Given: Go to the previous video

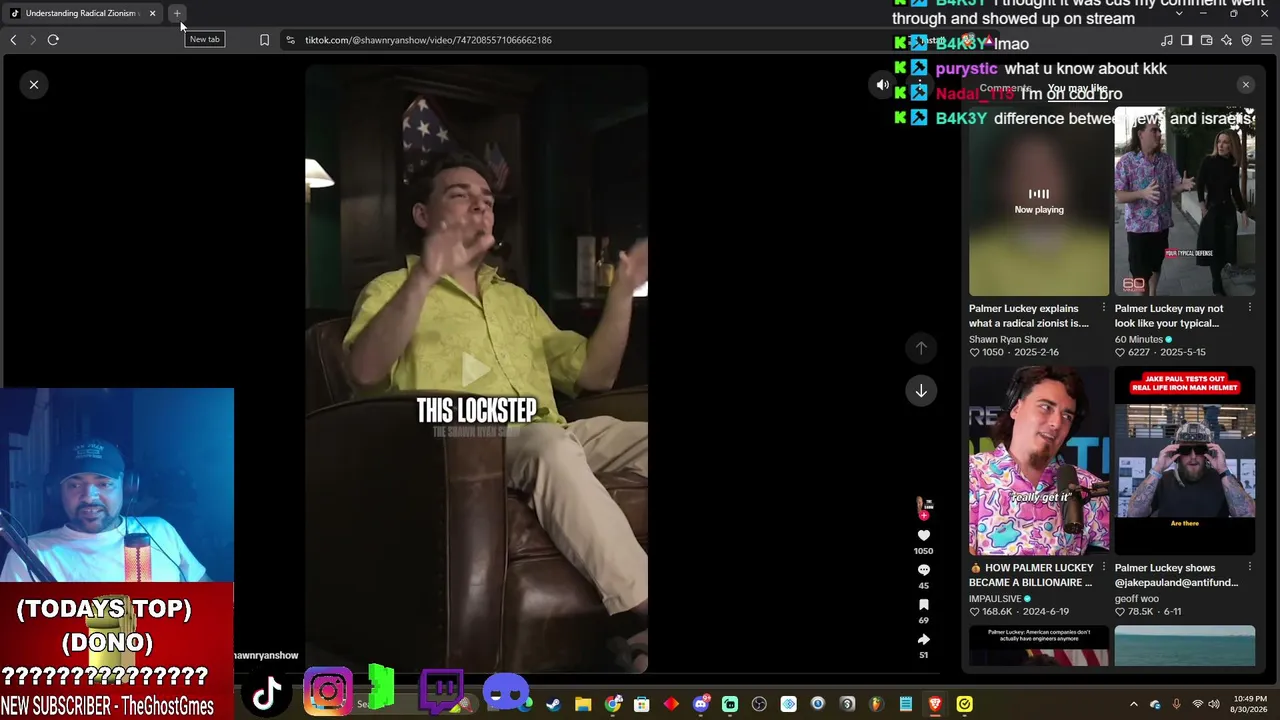Looking at the screenshot, I should [x=921, y=348].
